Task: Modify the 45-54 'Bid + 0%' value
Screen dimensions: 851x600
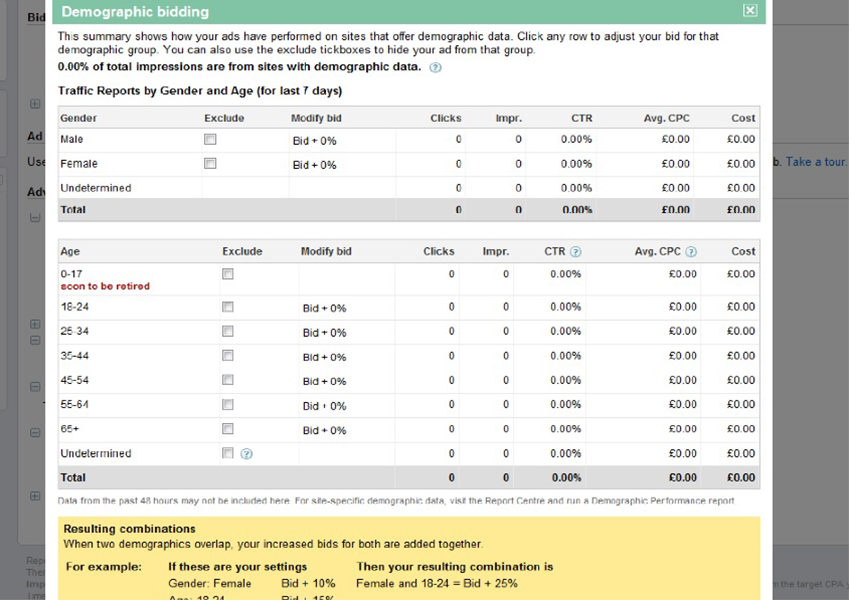Action: tap(325, 381)
